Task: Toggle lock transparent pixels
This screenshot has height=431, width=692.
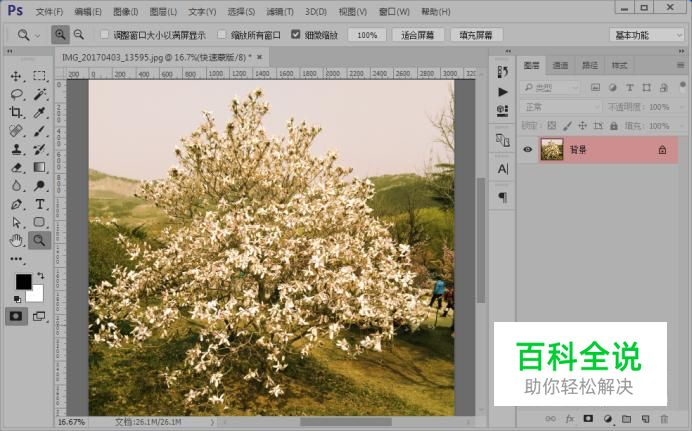Action: tap(552, 126)
